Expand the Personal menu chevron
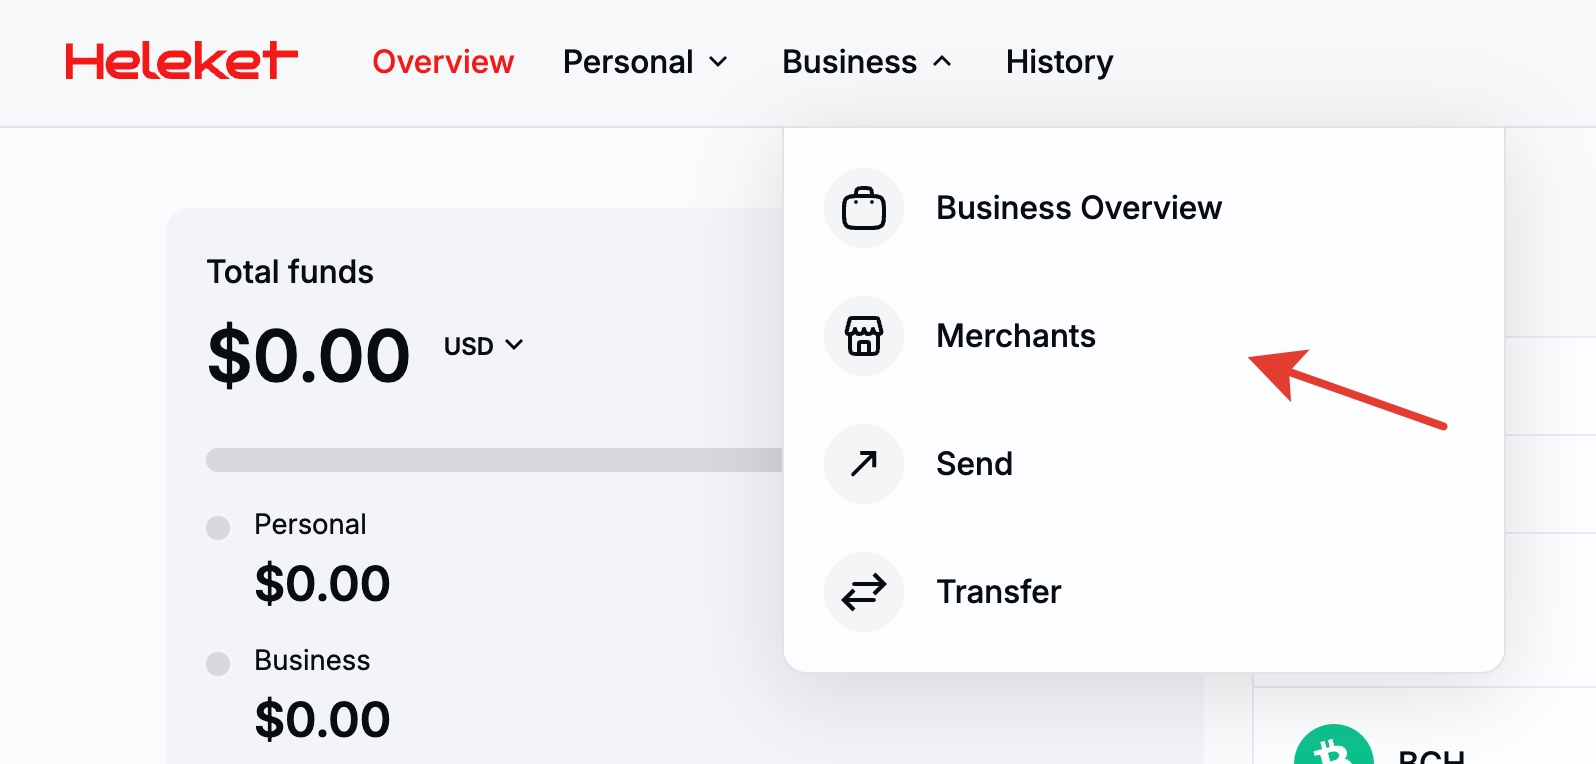 coord(718,62)
